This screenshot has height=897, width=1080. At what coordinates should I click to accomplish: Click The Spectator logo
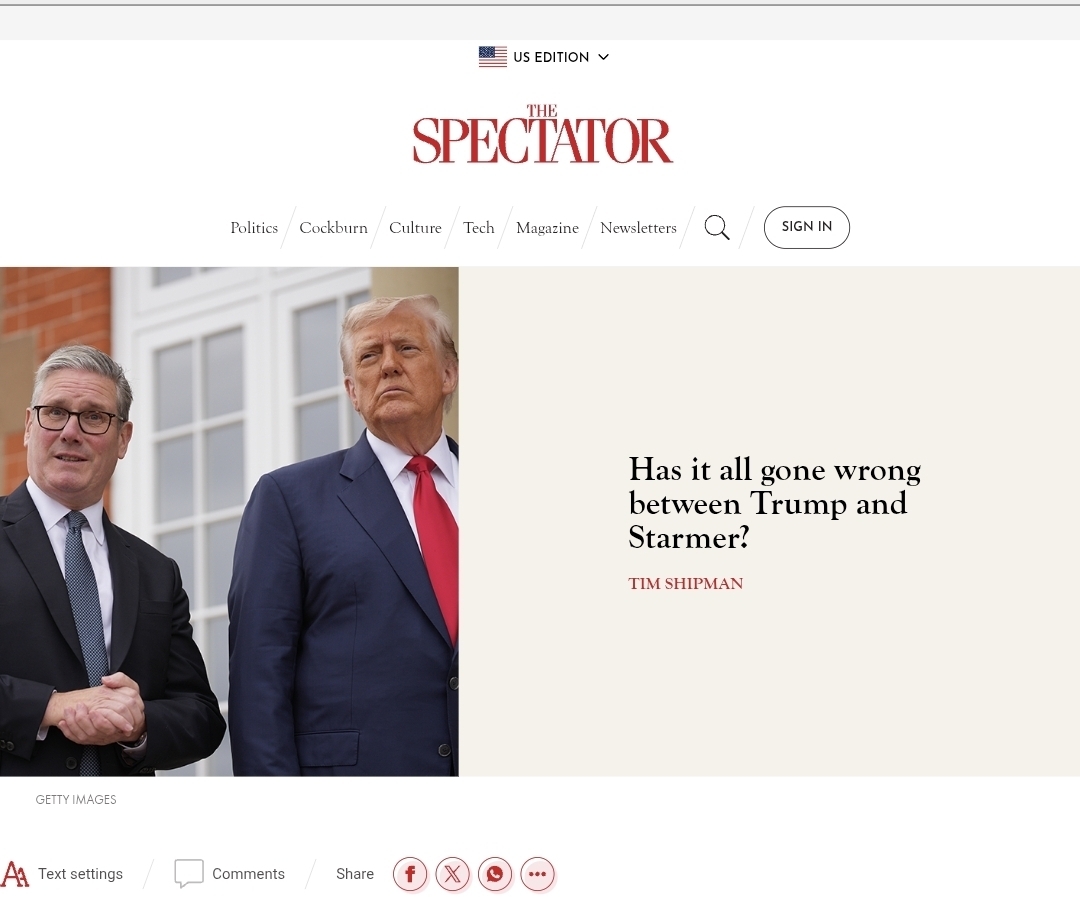click(x=543, y=134)
